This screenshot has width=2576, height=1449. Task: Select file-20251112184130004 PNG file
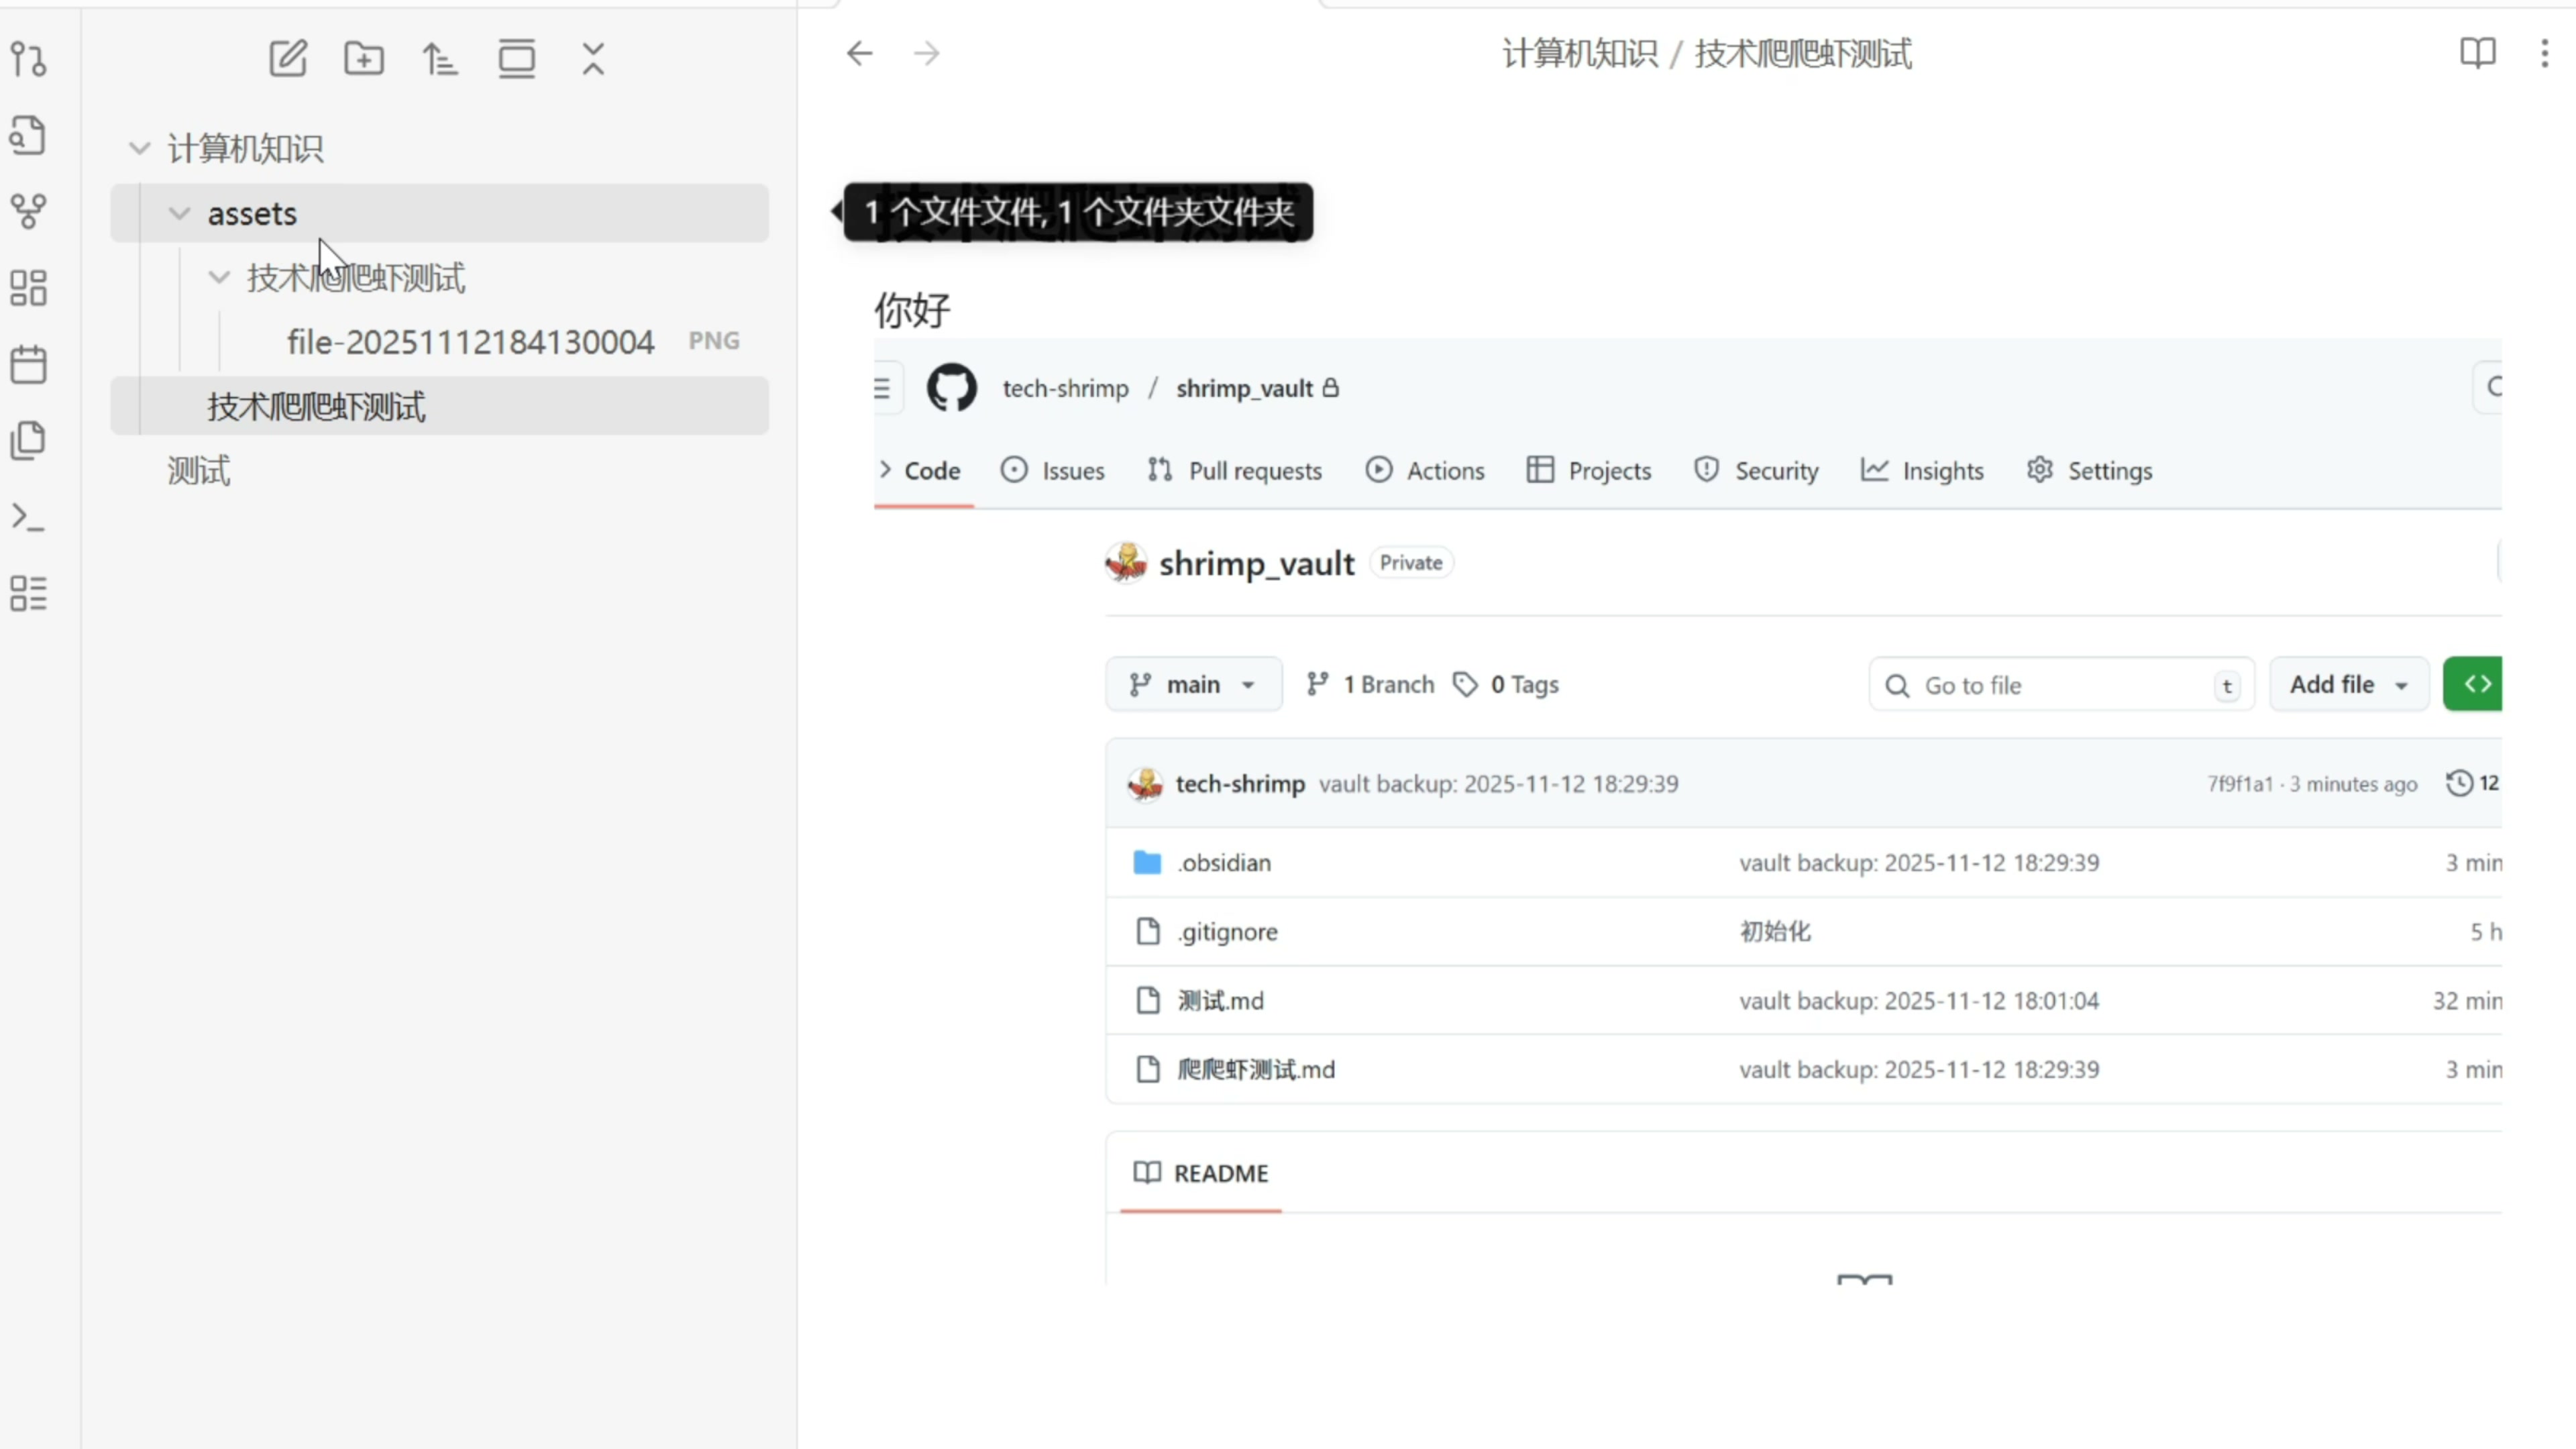pos(470,342)
